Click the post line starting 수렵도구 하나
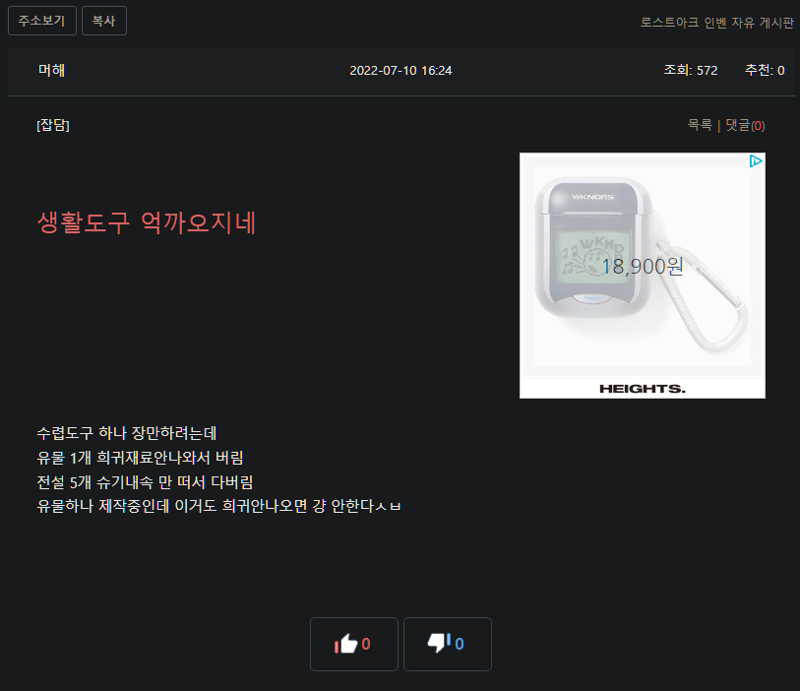 pyautogui.click(x=127, y=433)
